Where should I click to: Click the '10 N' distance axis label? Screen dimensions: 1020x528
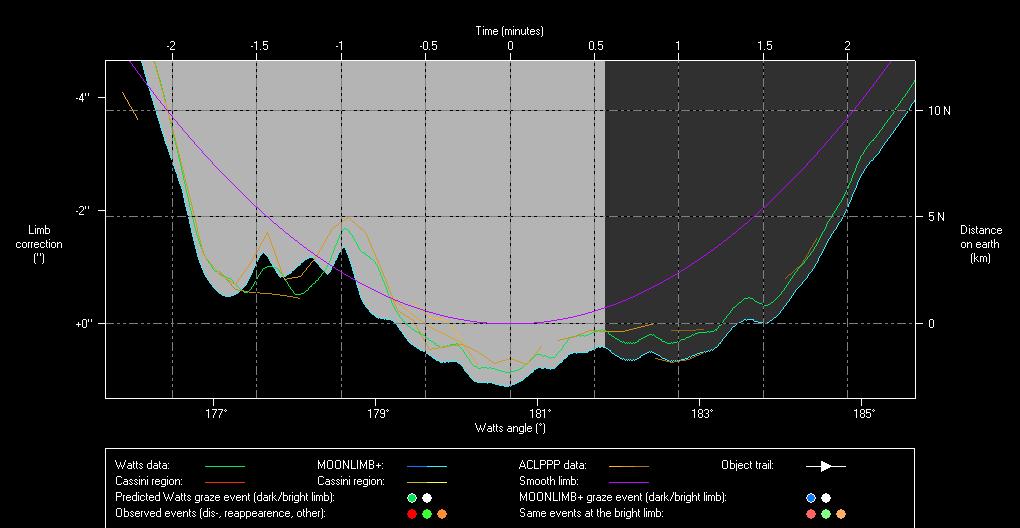point(939,110)
